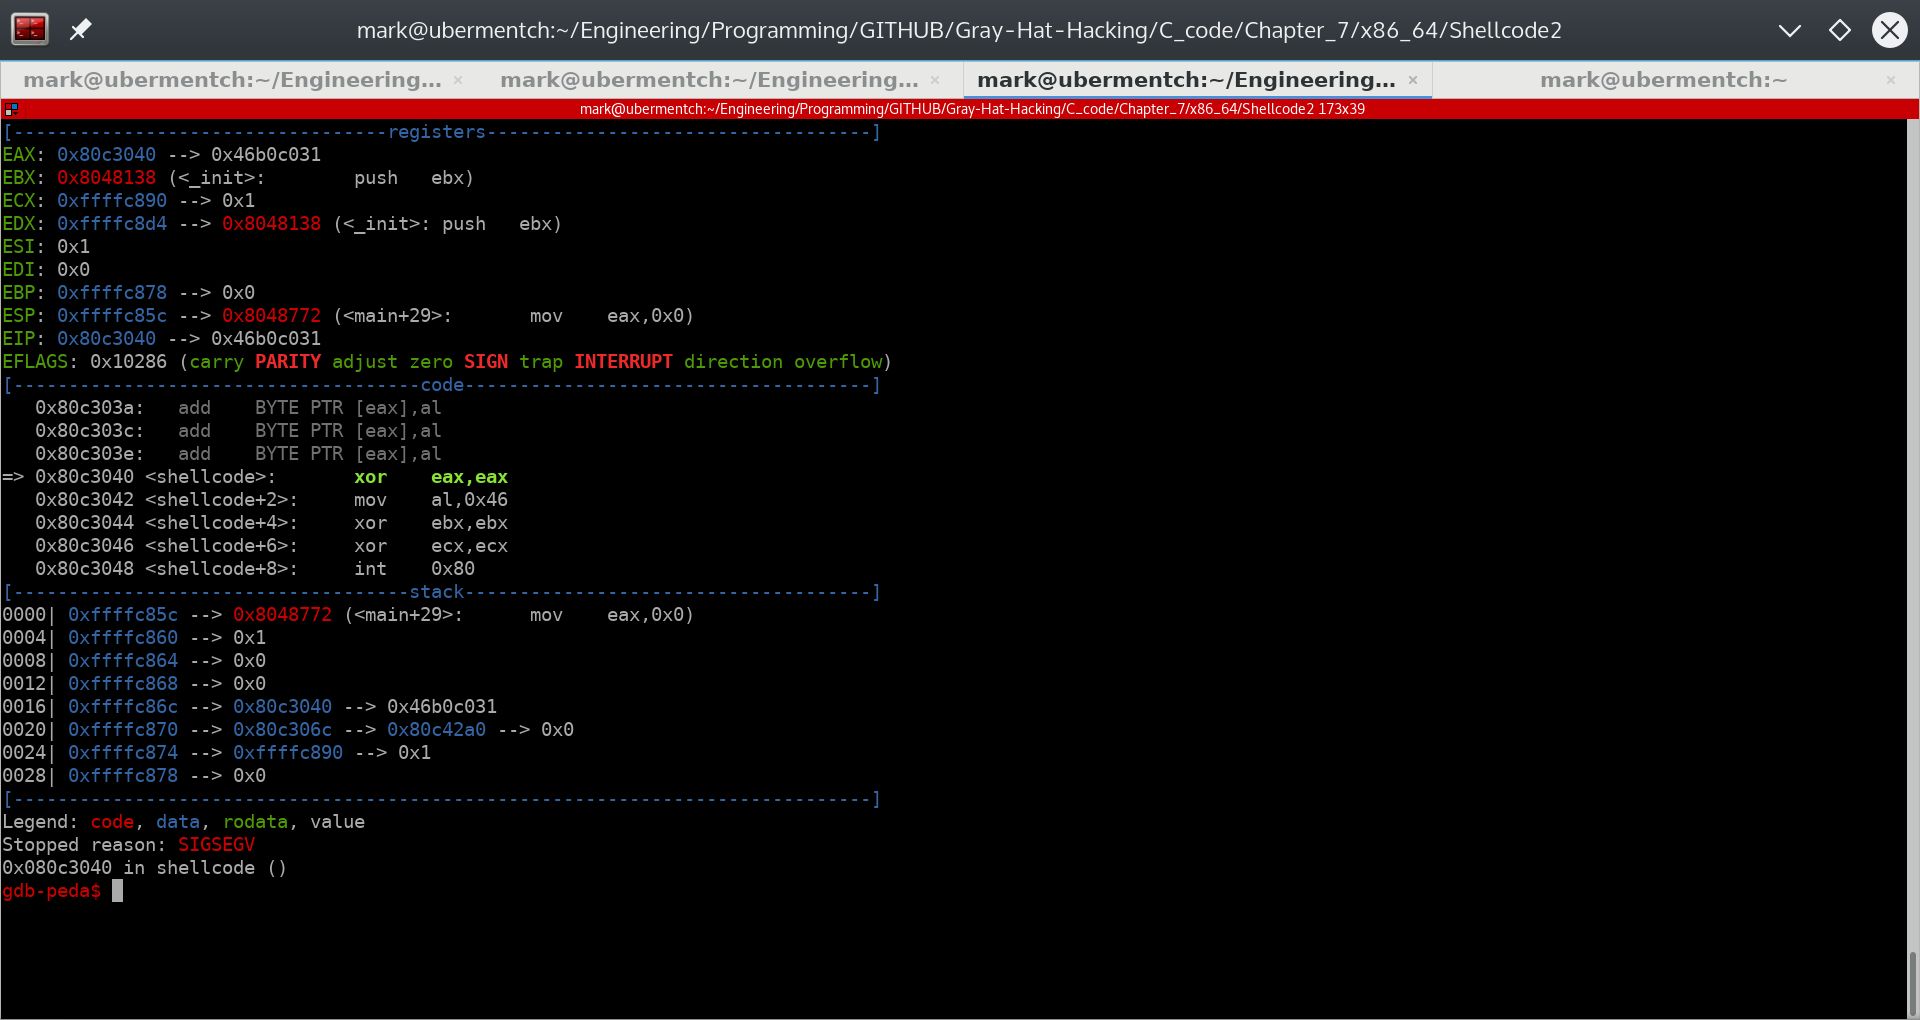Screen dimensions: 1920x1020
Task: Select the active third terminal tab
Action: tap(1185, 80)
